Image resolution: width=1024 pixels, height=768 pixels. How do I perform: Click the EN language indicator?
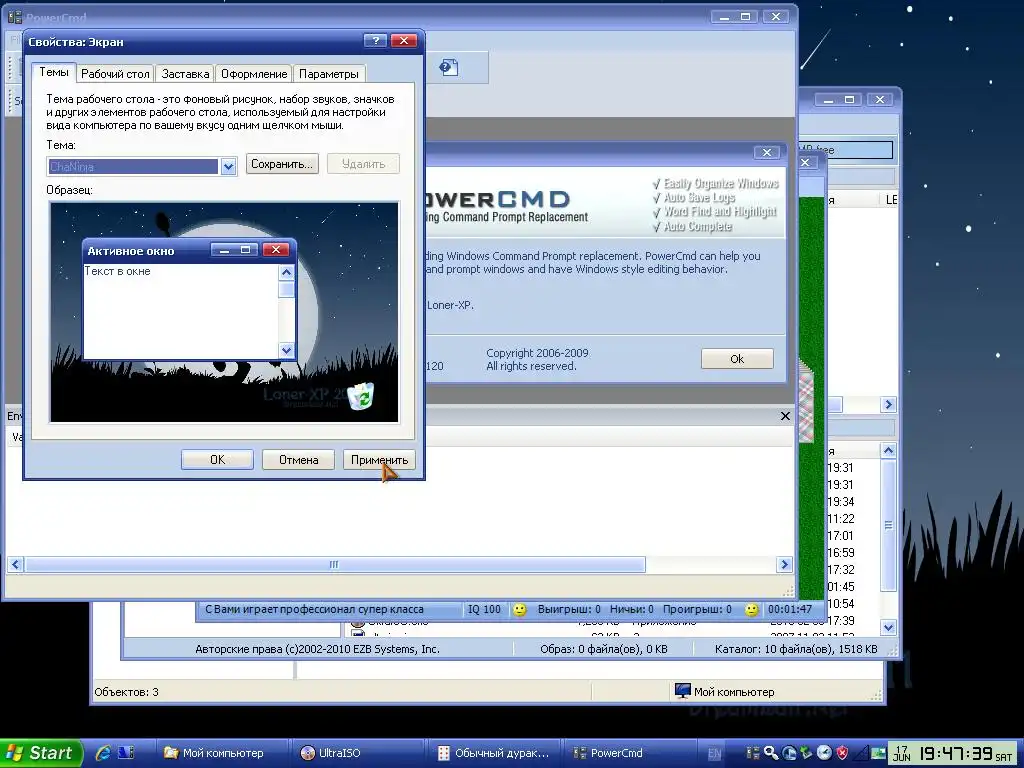click(x=715, y=754)
